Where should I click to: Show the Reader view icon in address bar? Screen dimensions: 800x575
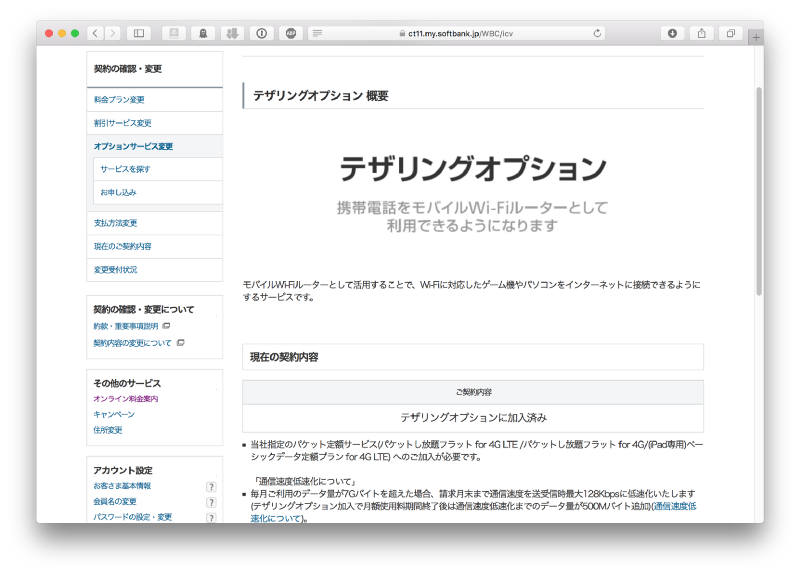[x=317, y=33]
